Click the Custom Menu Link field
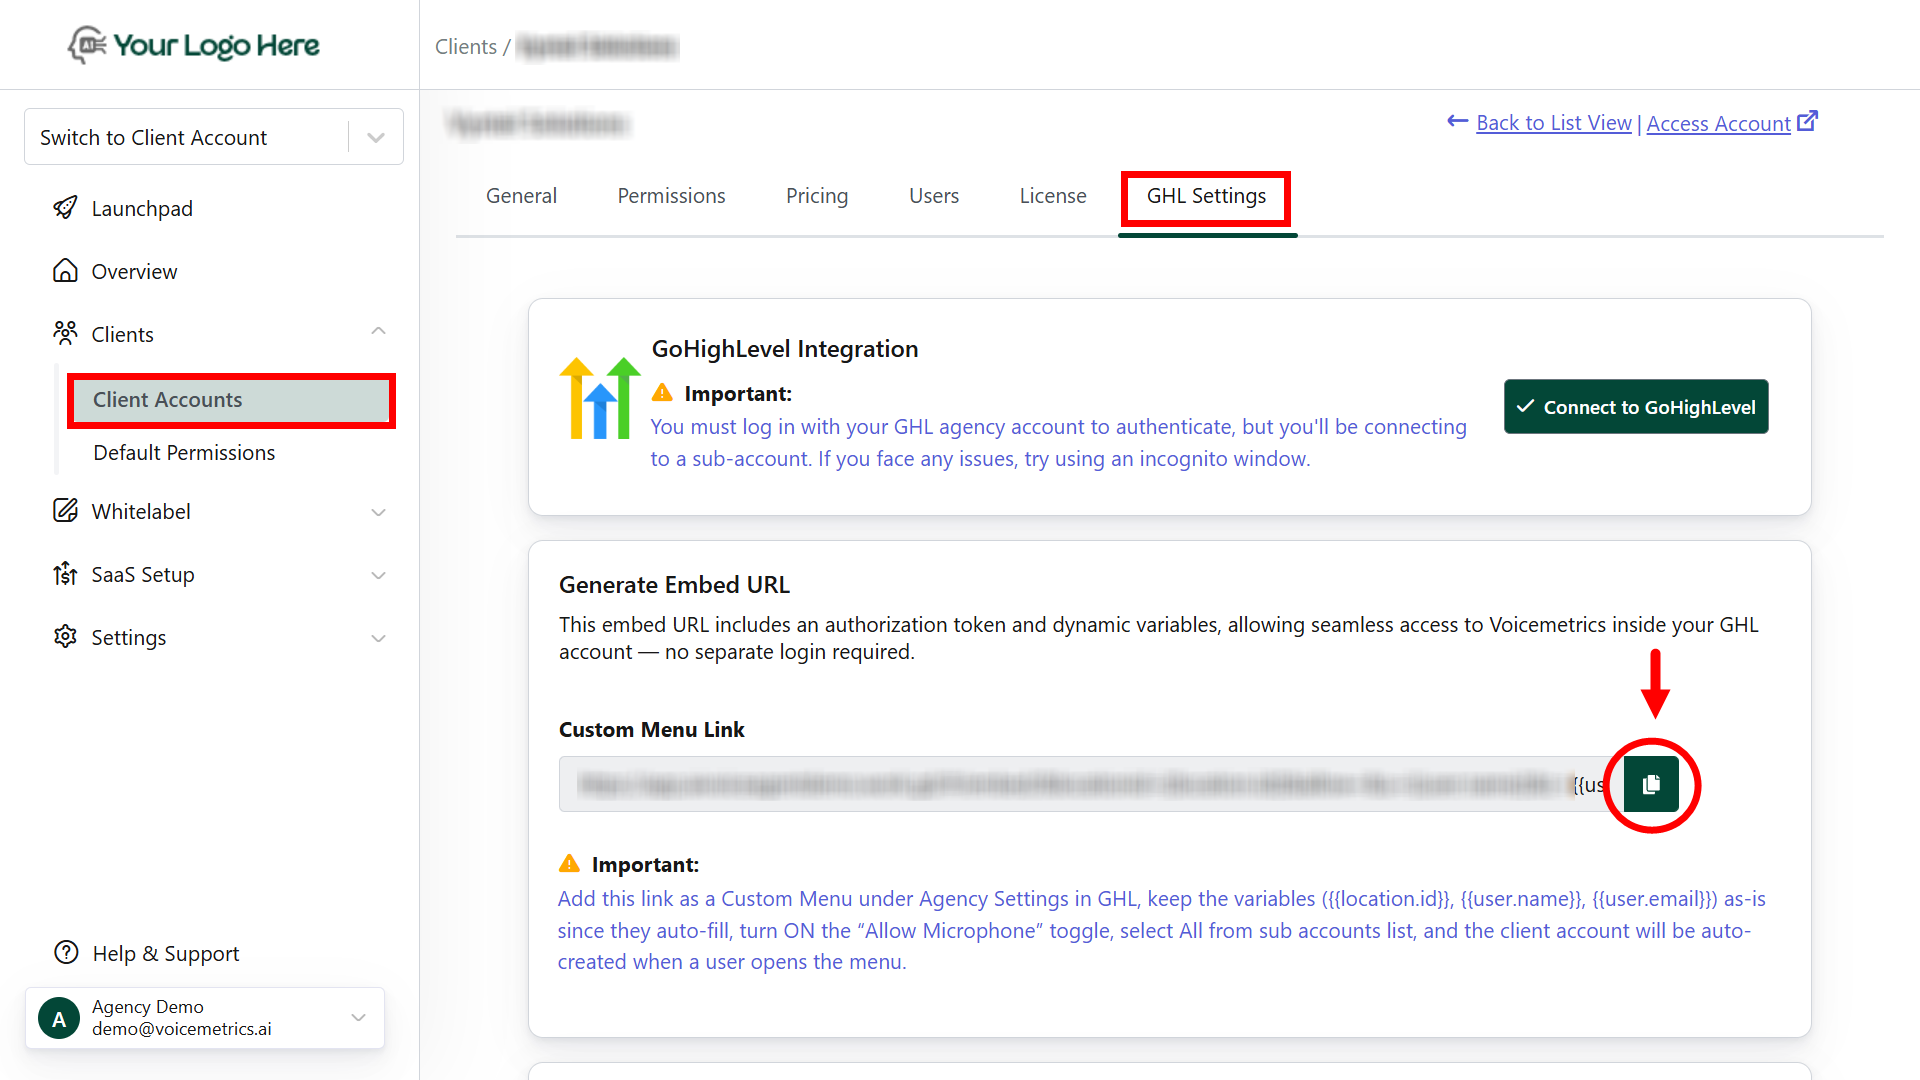 click(1080, 785)
